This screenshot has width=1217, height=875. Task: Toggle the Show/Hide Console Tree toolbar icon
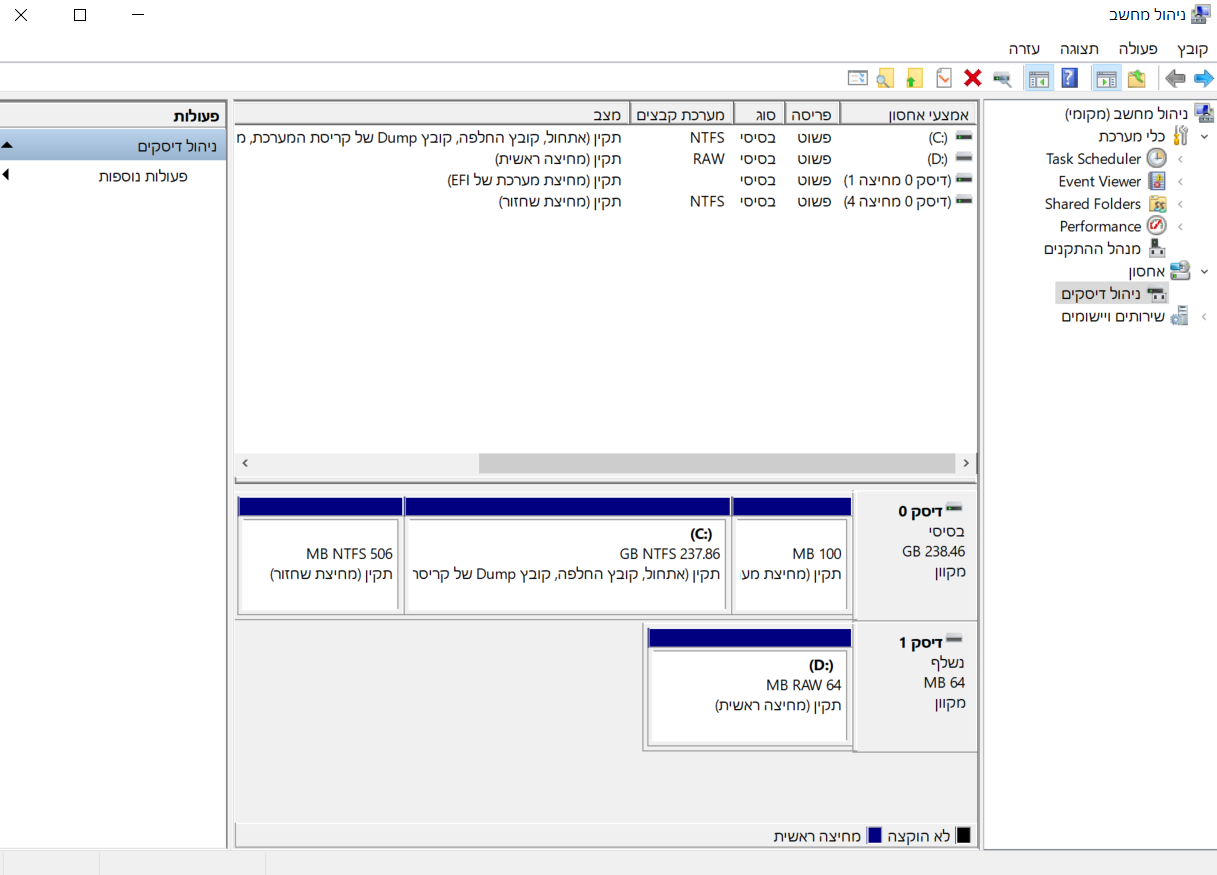click(1107, 78)
